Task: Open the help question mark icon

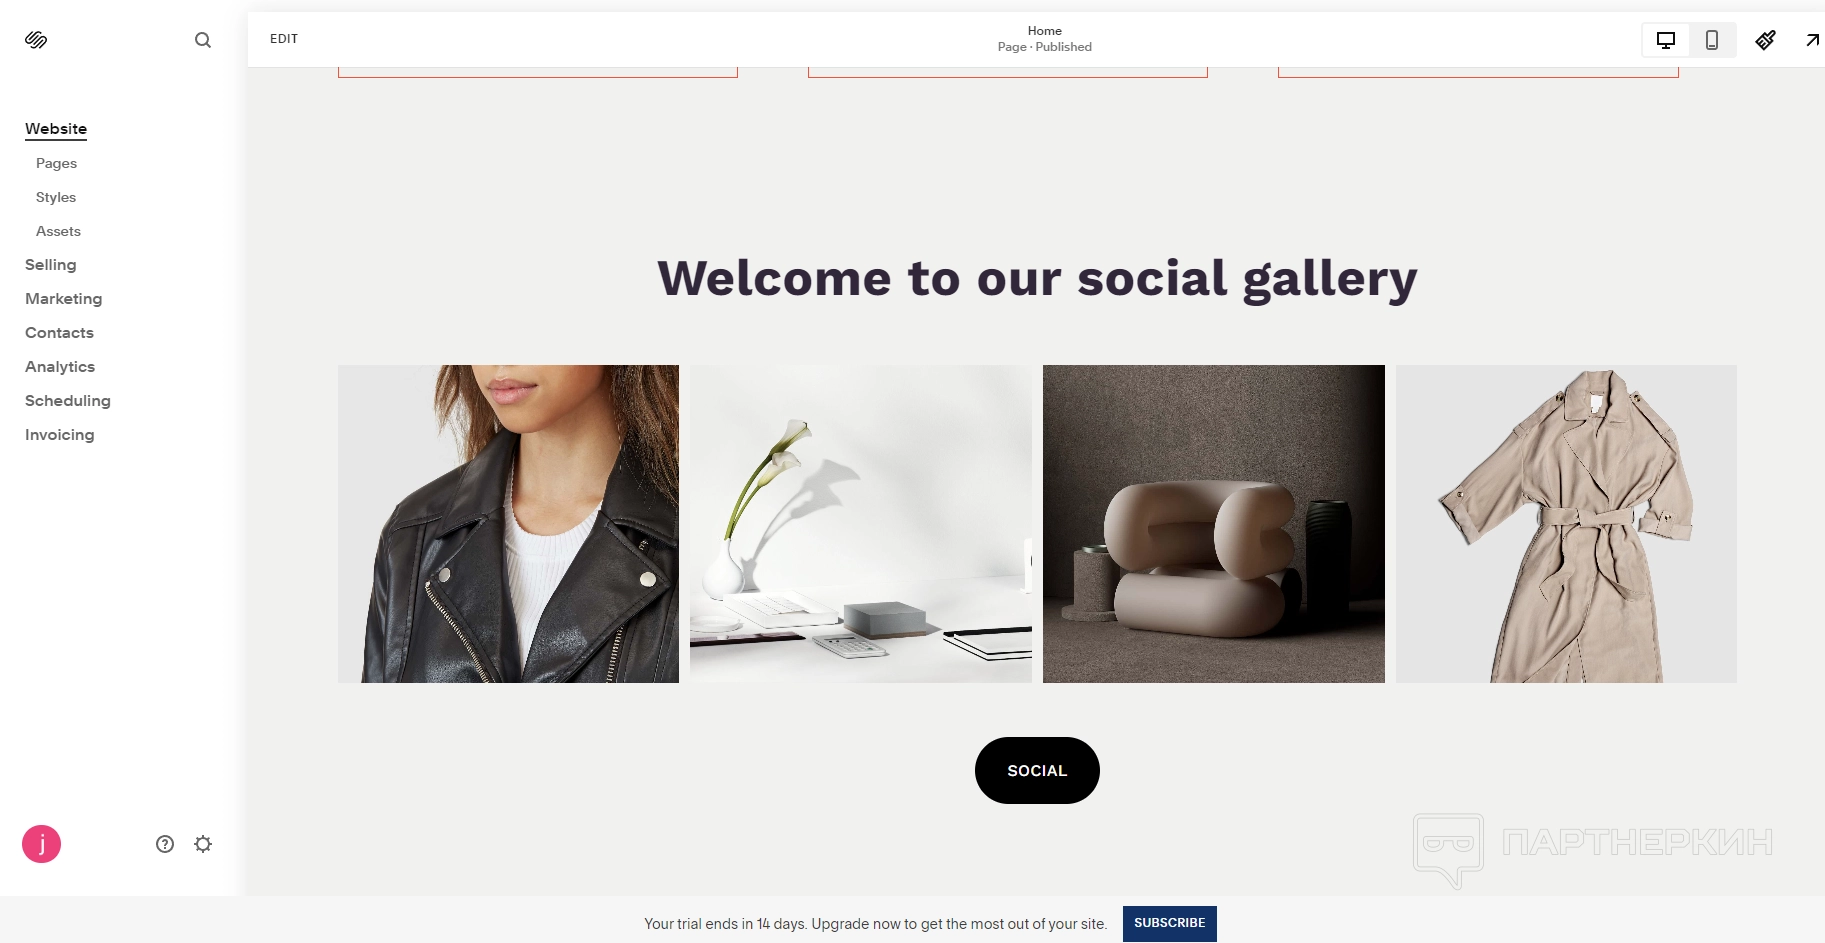Action: (x=165, y=844)
